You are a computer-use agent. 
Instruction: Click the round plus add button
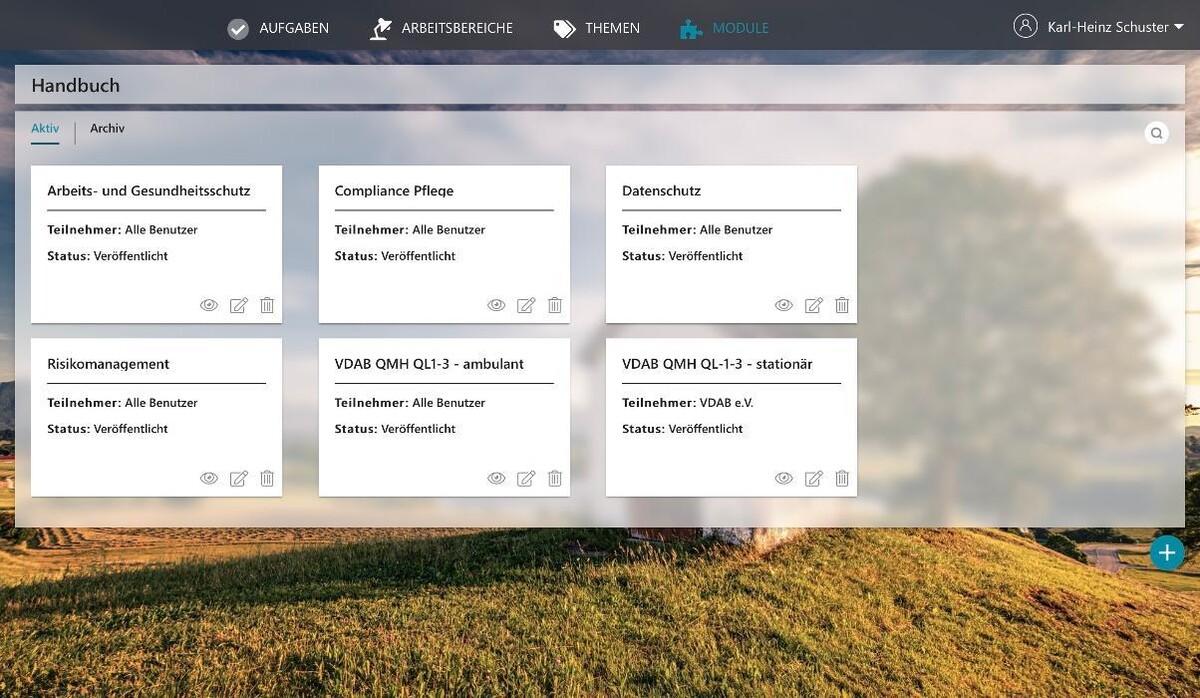[x=1166, y=553]
